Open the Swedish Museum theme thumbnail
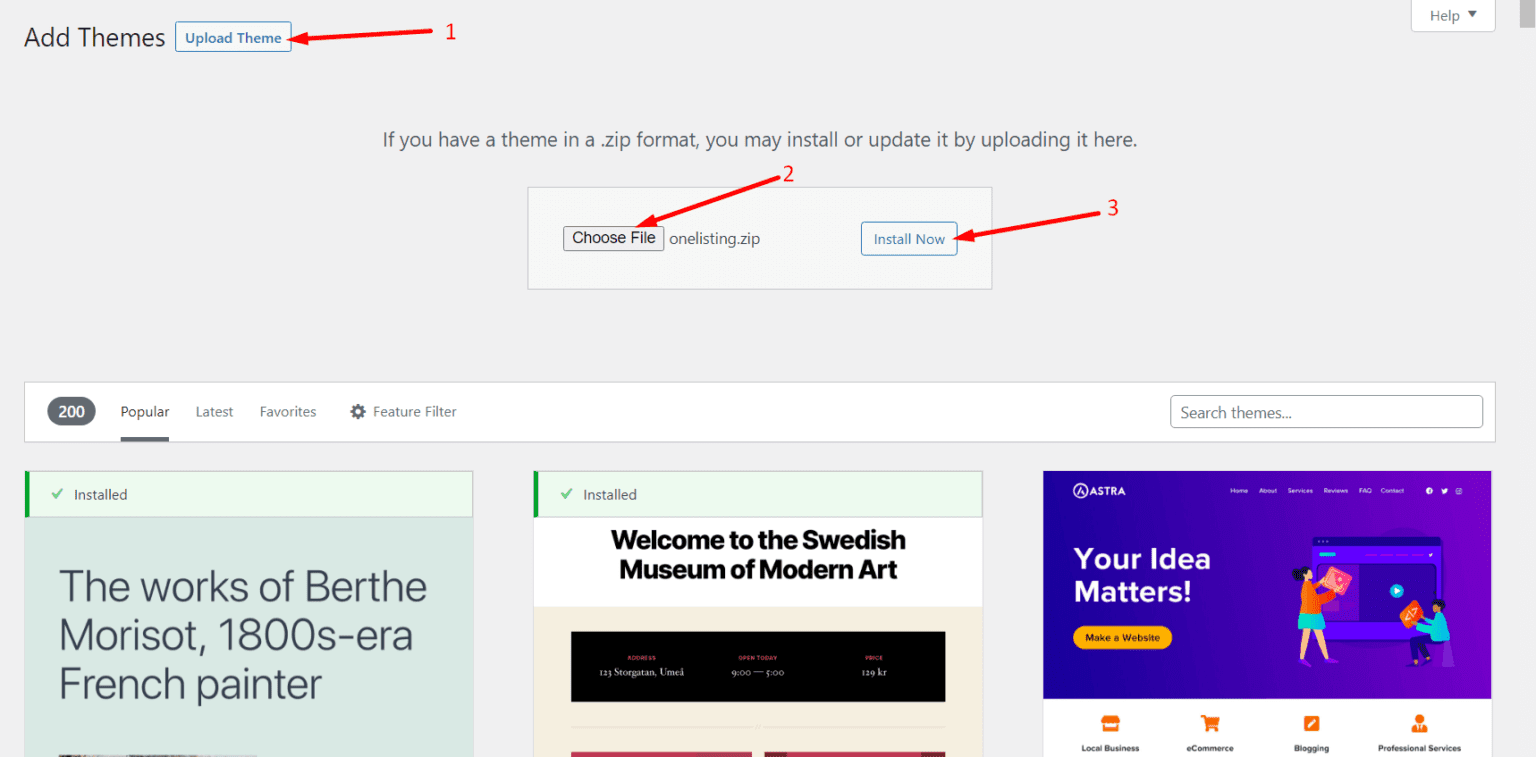The height and width of the screenshot is (757, 1536). (x=758, y=636)
